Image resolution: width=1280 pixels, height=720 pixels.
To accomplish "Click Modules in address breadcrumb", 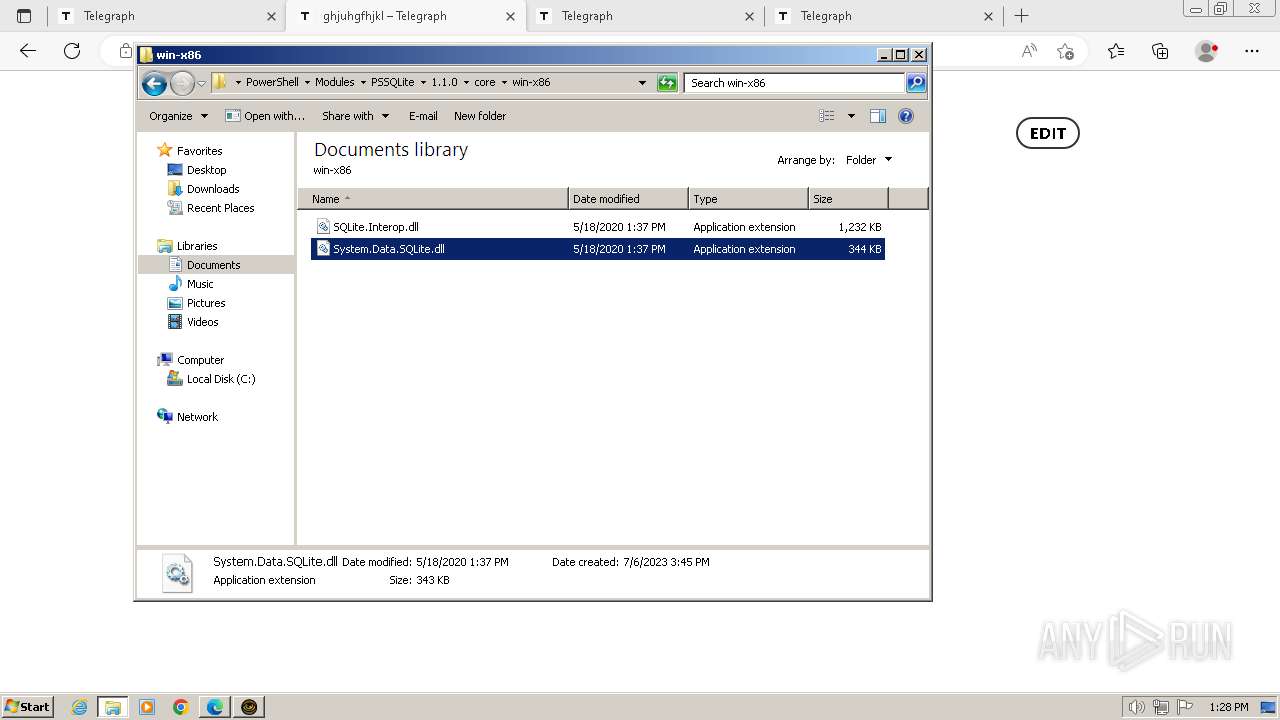I will pos(334,83).
